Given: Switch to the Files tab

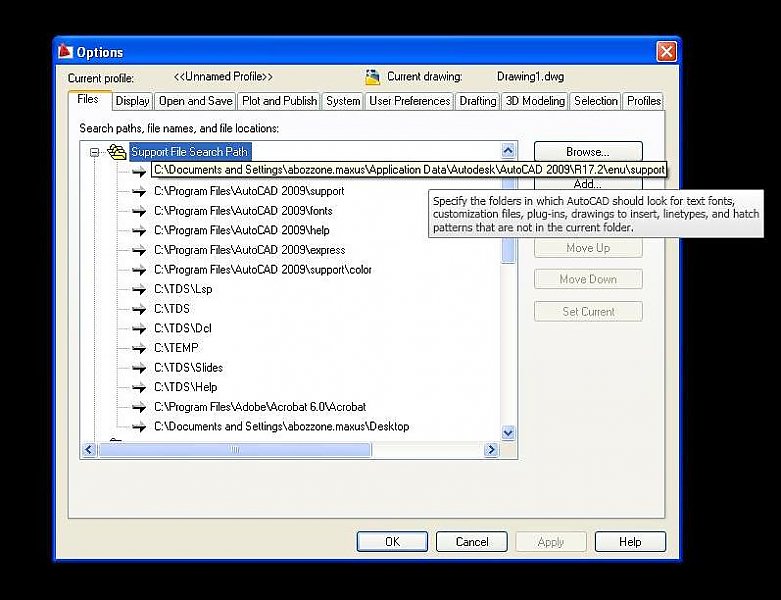Looking at the screenshot, I should point(88,99).
